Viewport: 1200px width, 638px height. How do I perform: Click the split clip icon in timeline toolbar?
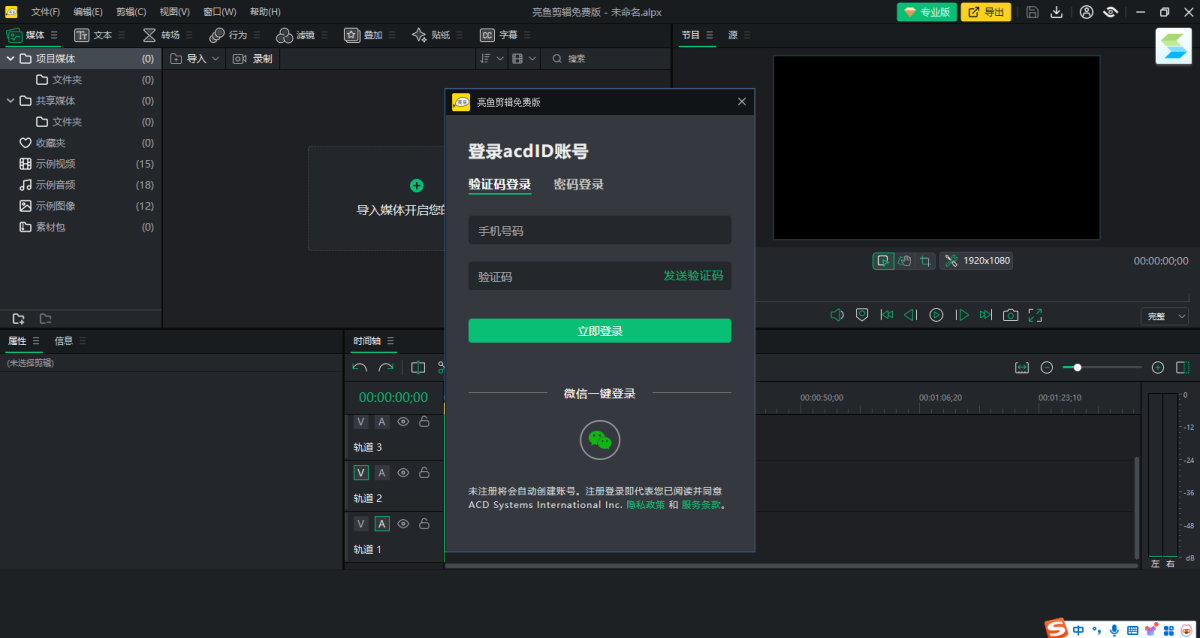(418, 367)
